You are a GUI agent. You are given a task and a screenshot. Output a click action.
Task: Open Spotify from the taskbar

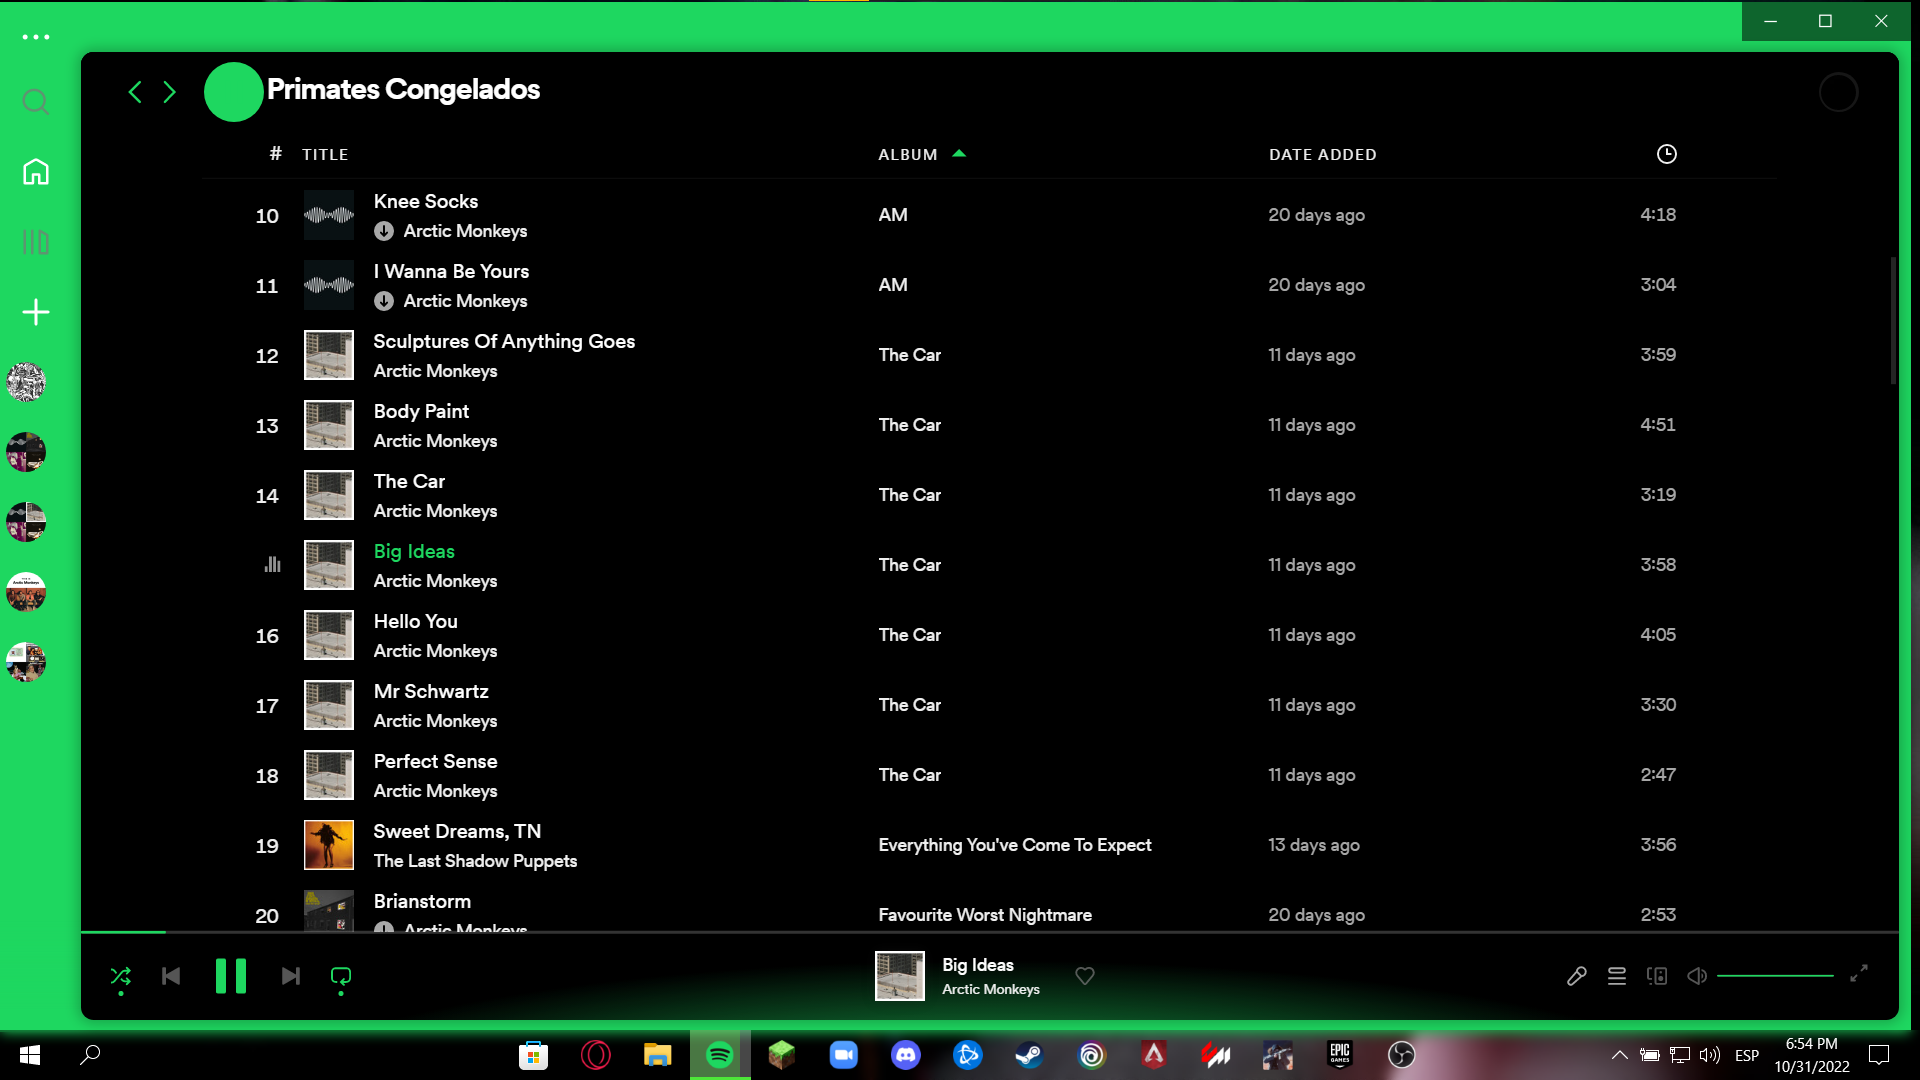718,1055
